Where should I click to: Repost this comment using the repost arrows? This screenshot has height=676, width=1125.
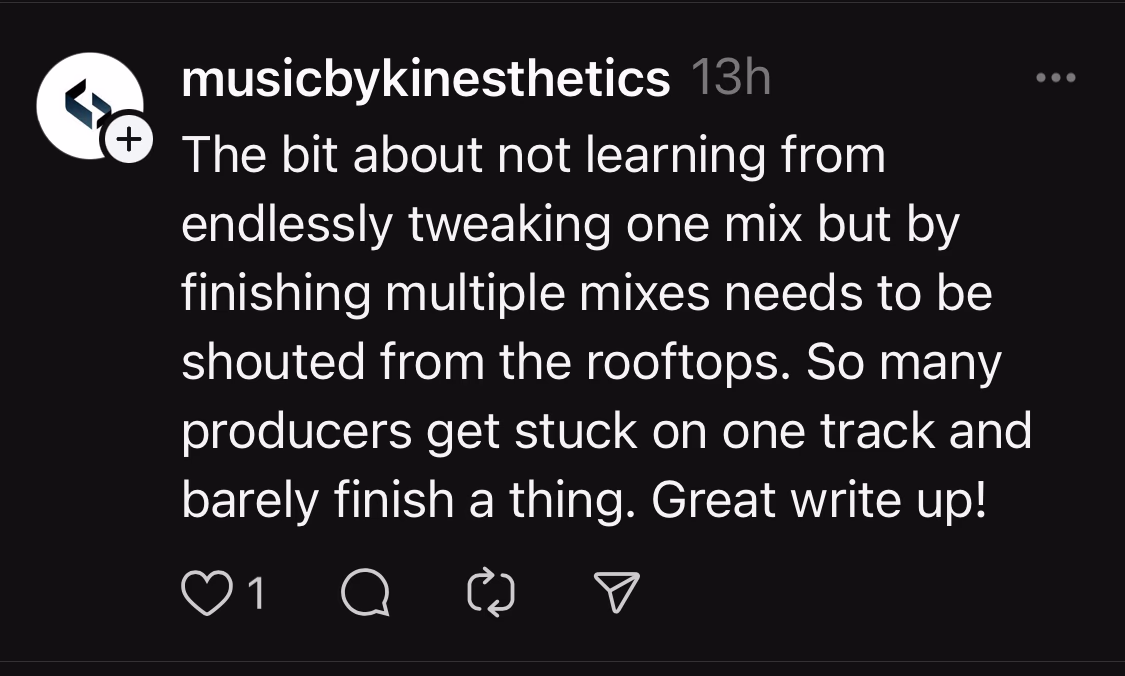point(490,595)
